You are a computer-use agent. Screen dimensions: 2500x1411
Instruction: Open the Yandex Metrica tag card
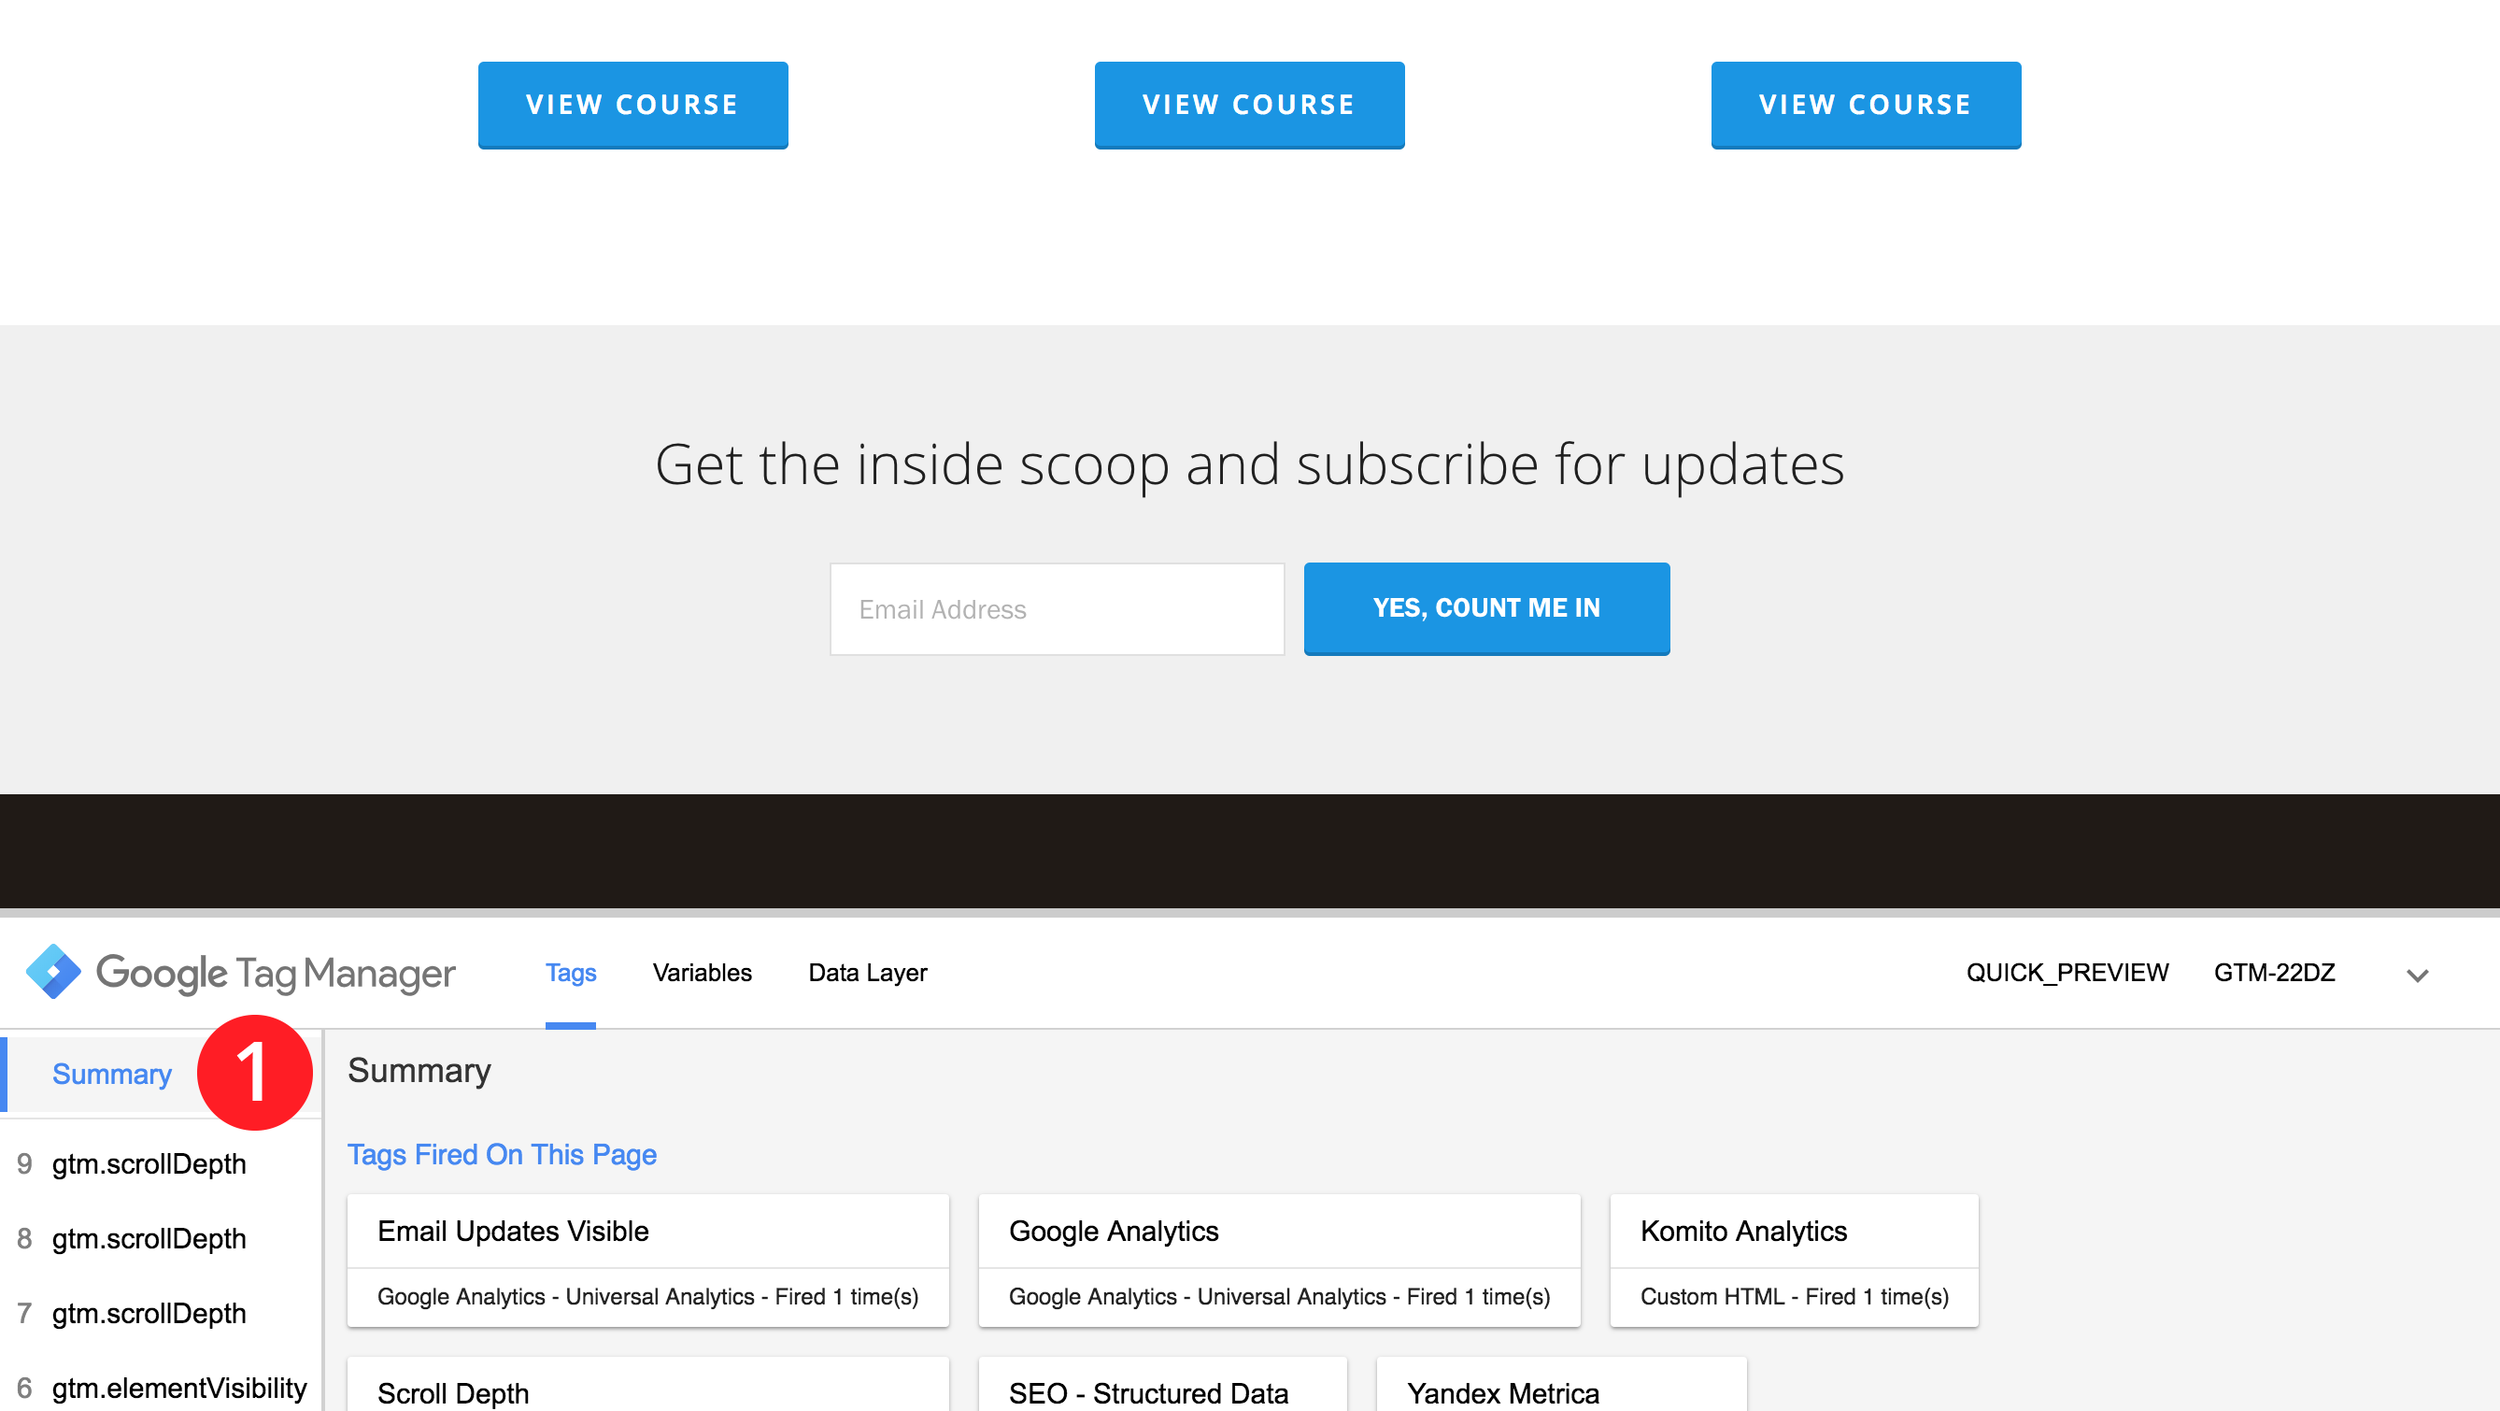[x=1560, y=1392]
